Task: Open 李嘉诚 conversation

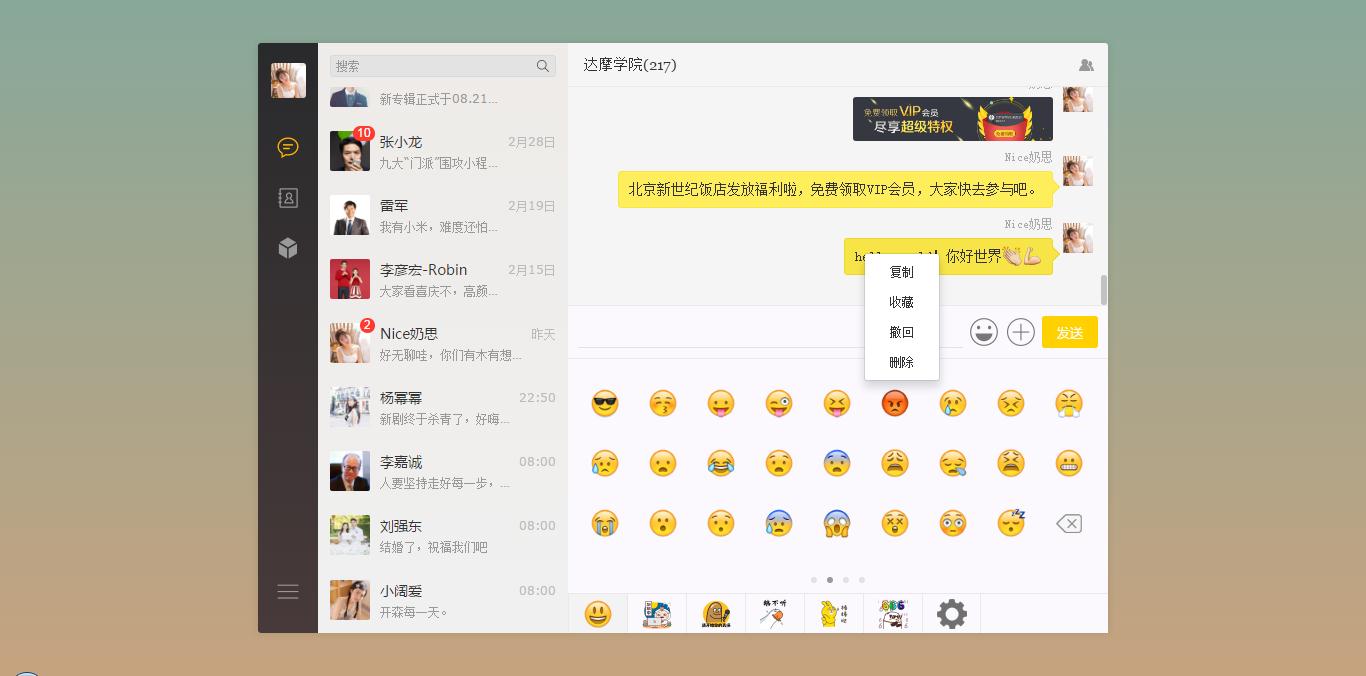Action: (443, 472)
